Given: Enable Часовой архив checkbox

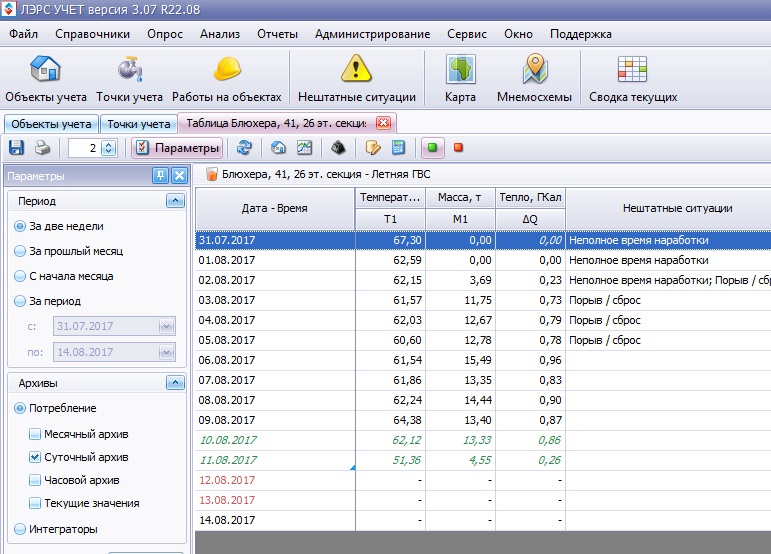Looking at the screenshot, I should 34,480.
